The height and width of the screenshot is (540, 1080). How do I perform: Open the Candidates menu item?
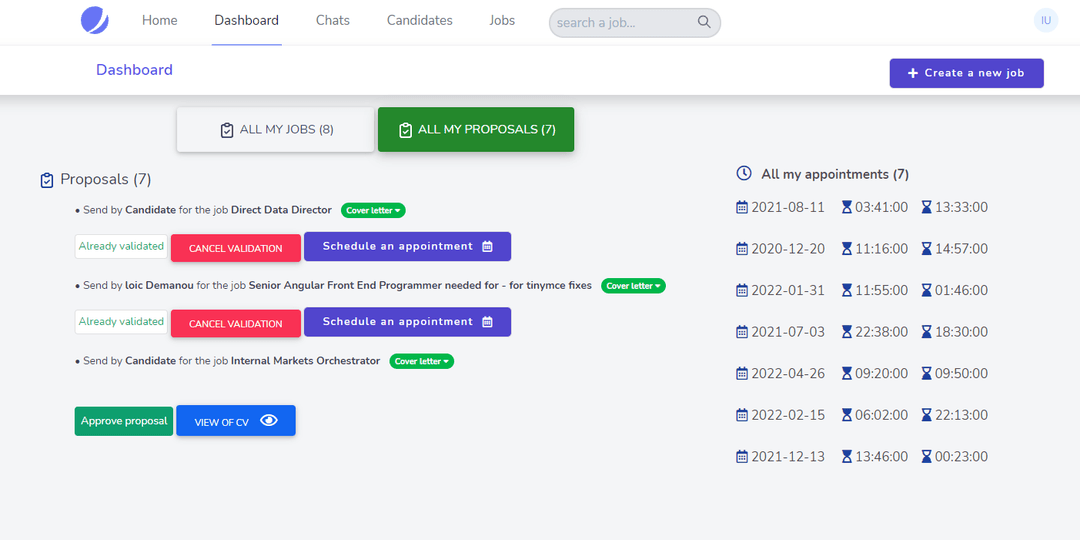[x=419, y=20]
